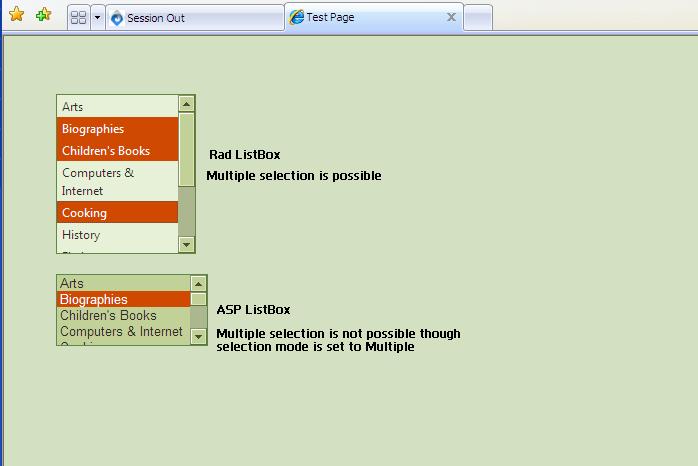This screenshot has width=698, height=466.
Task: Click ASP ListBox scroll up arrow
Action: pos(199,284)
